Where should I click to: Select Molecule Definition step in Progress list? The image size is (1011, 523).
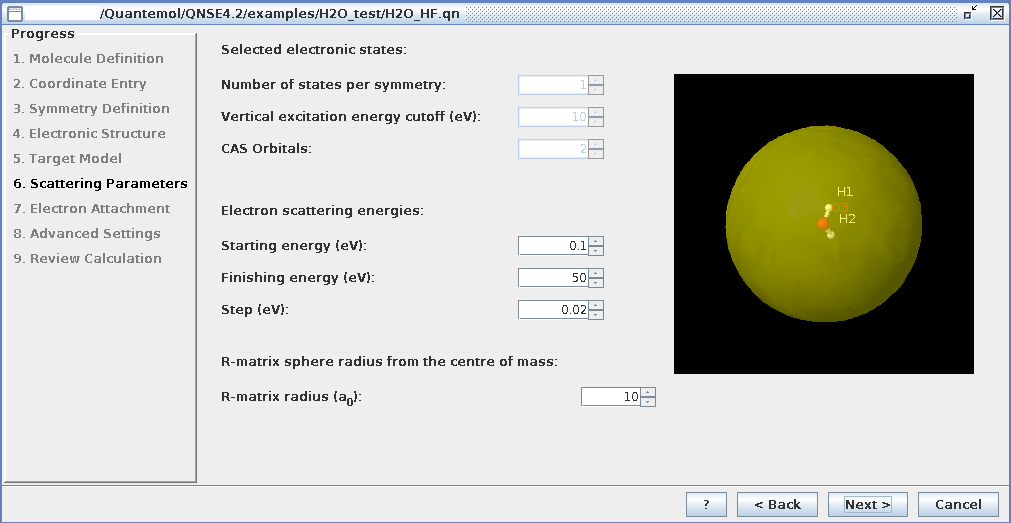pos(88,59)
